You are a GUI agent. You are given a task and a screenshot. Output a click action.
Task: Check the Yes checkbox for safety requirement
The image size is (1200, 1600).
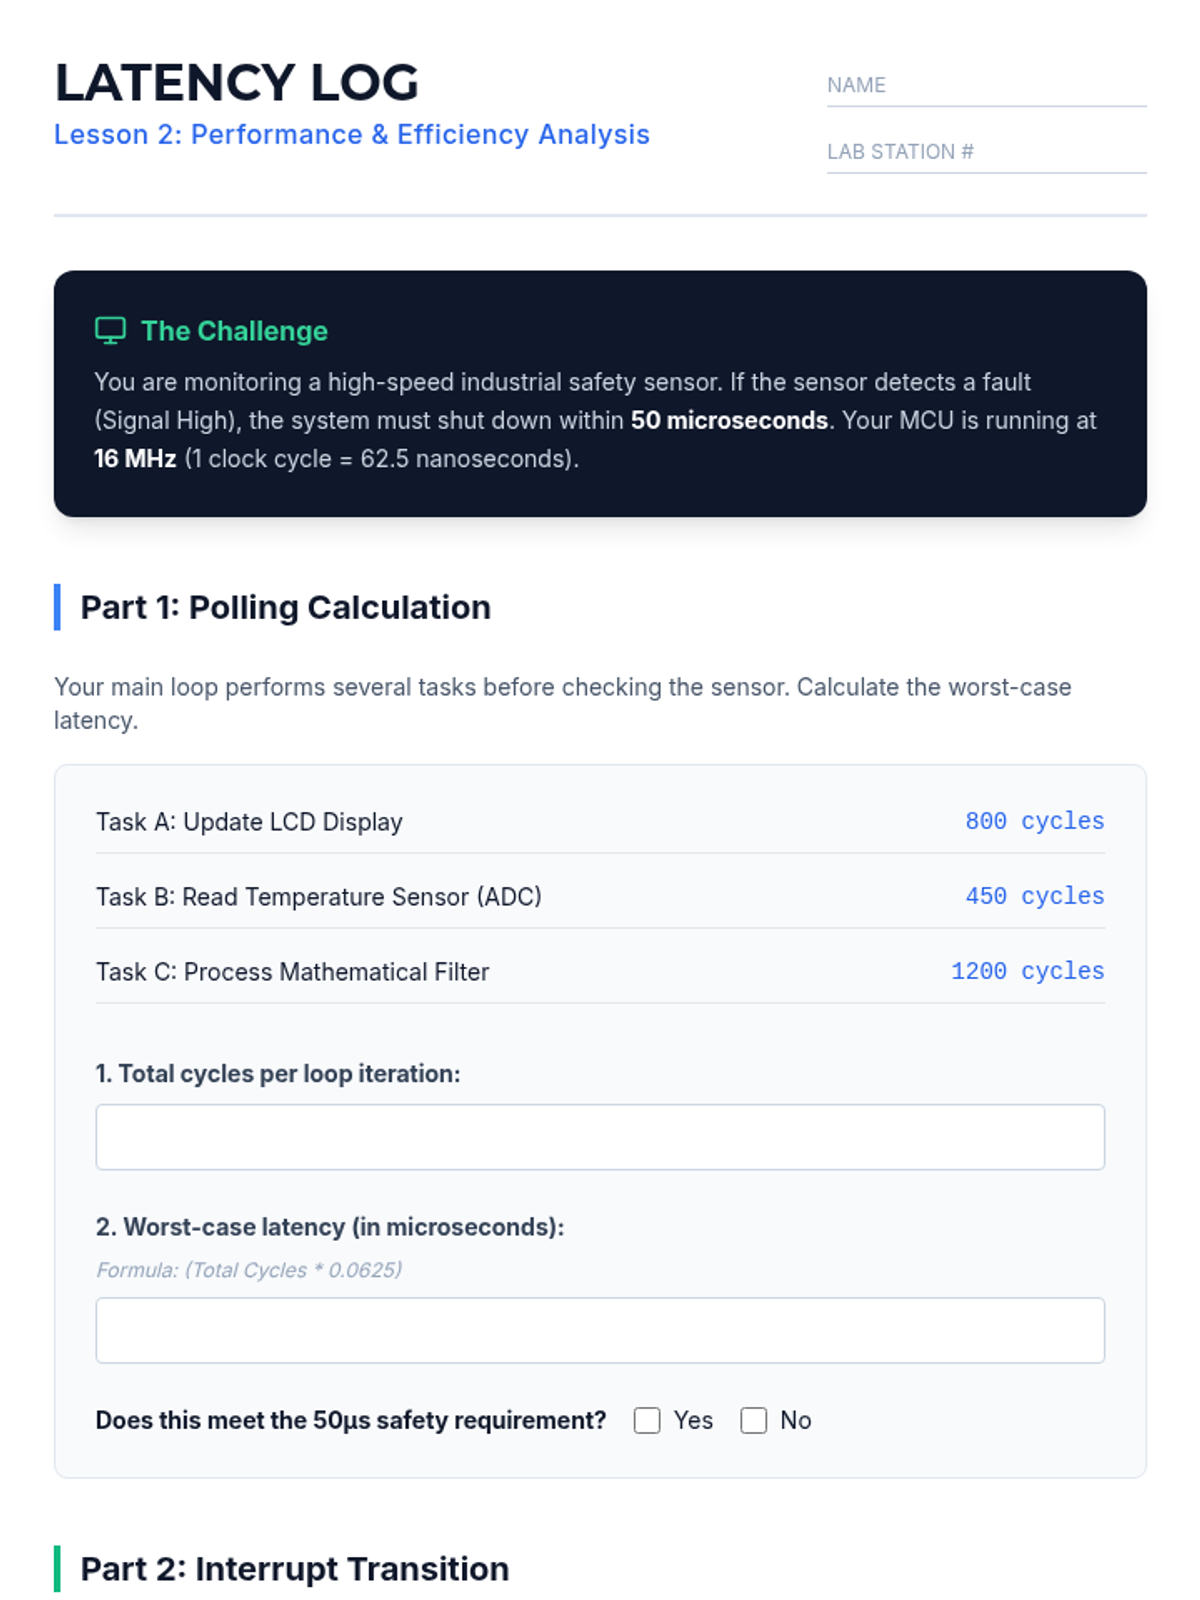point(647,1420)
